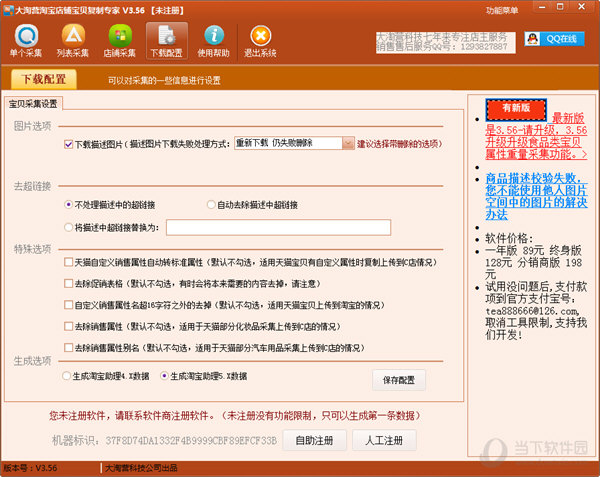Select the 下载配置 section tab
The height and width of the screenshot is (477, 600).
click(x=44, y=79)
